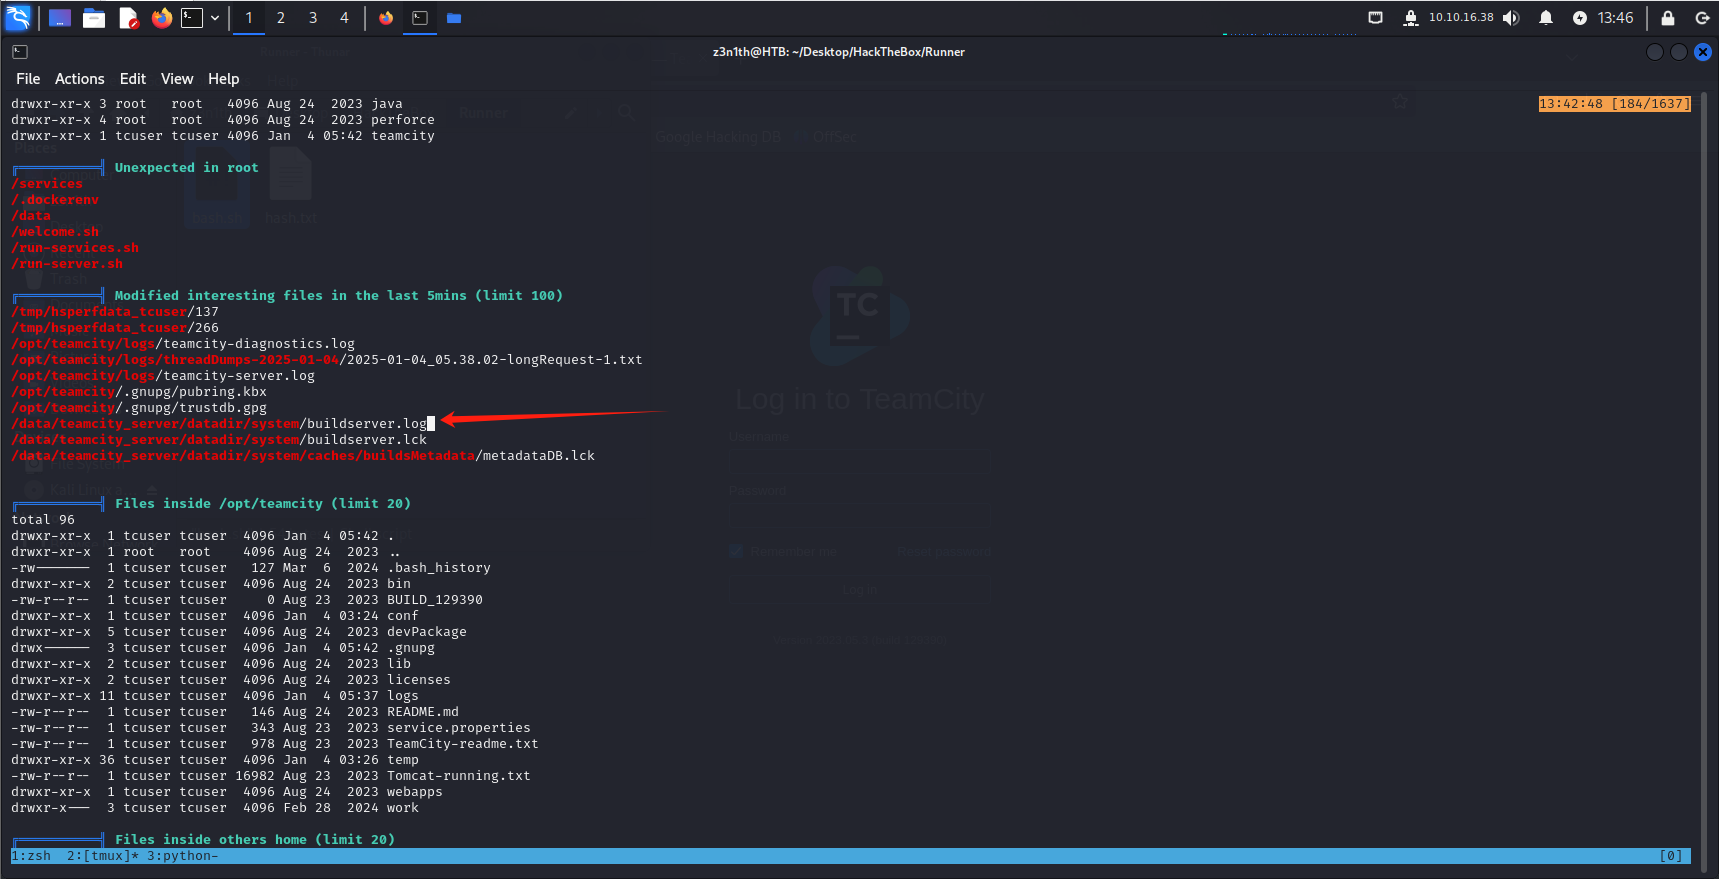Launch the text editor from panel
The height and width of the screenshot is (879, 1719).
(x=128, y=18)
